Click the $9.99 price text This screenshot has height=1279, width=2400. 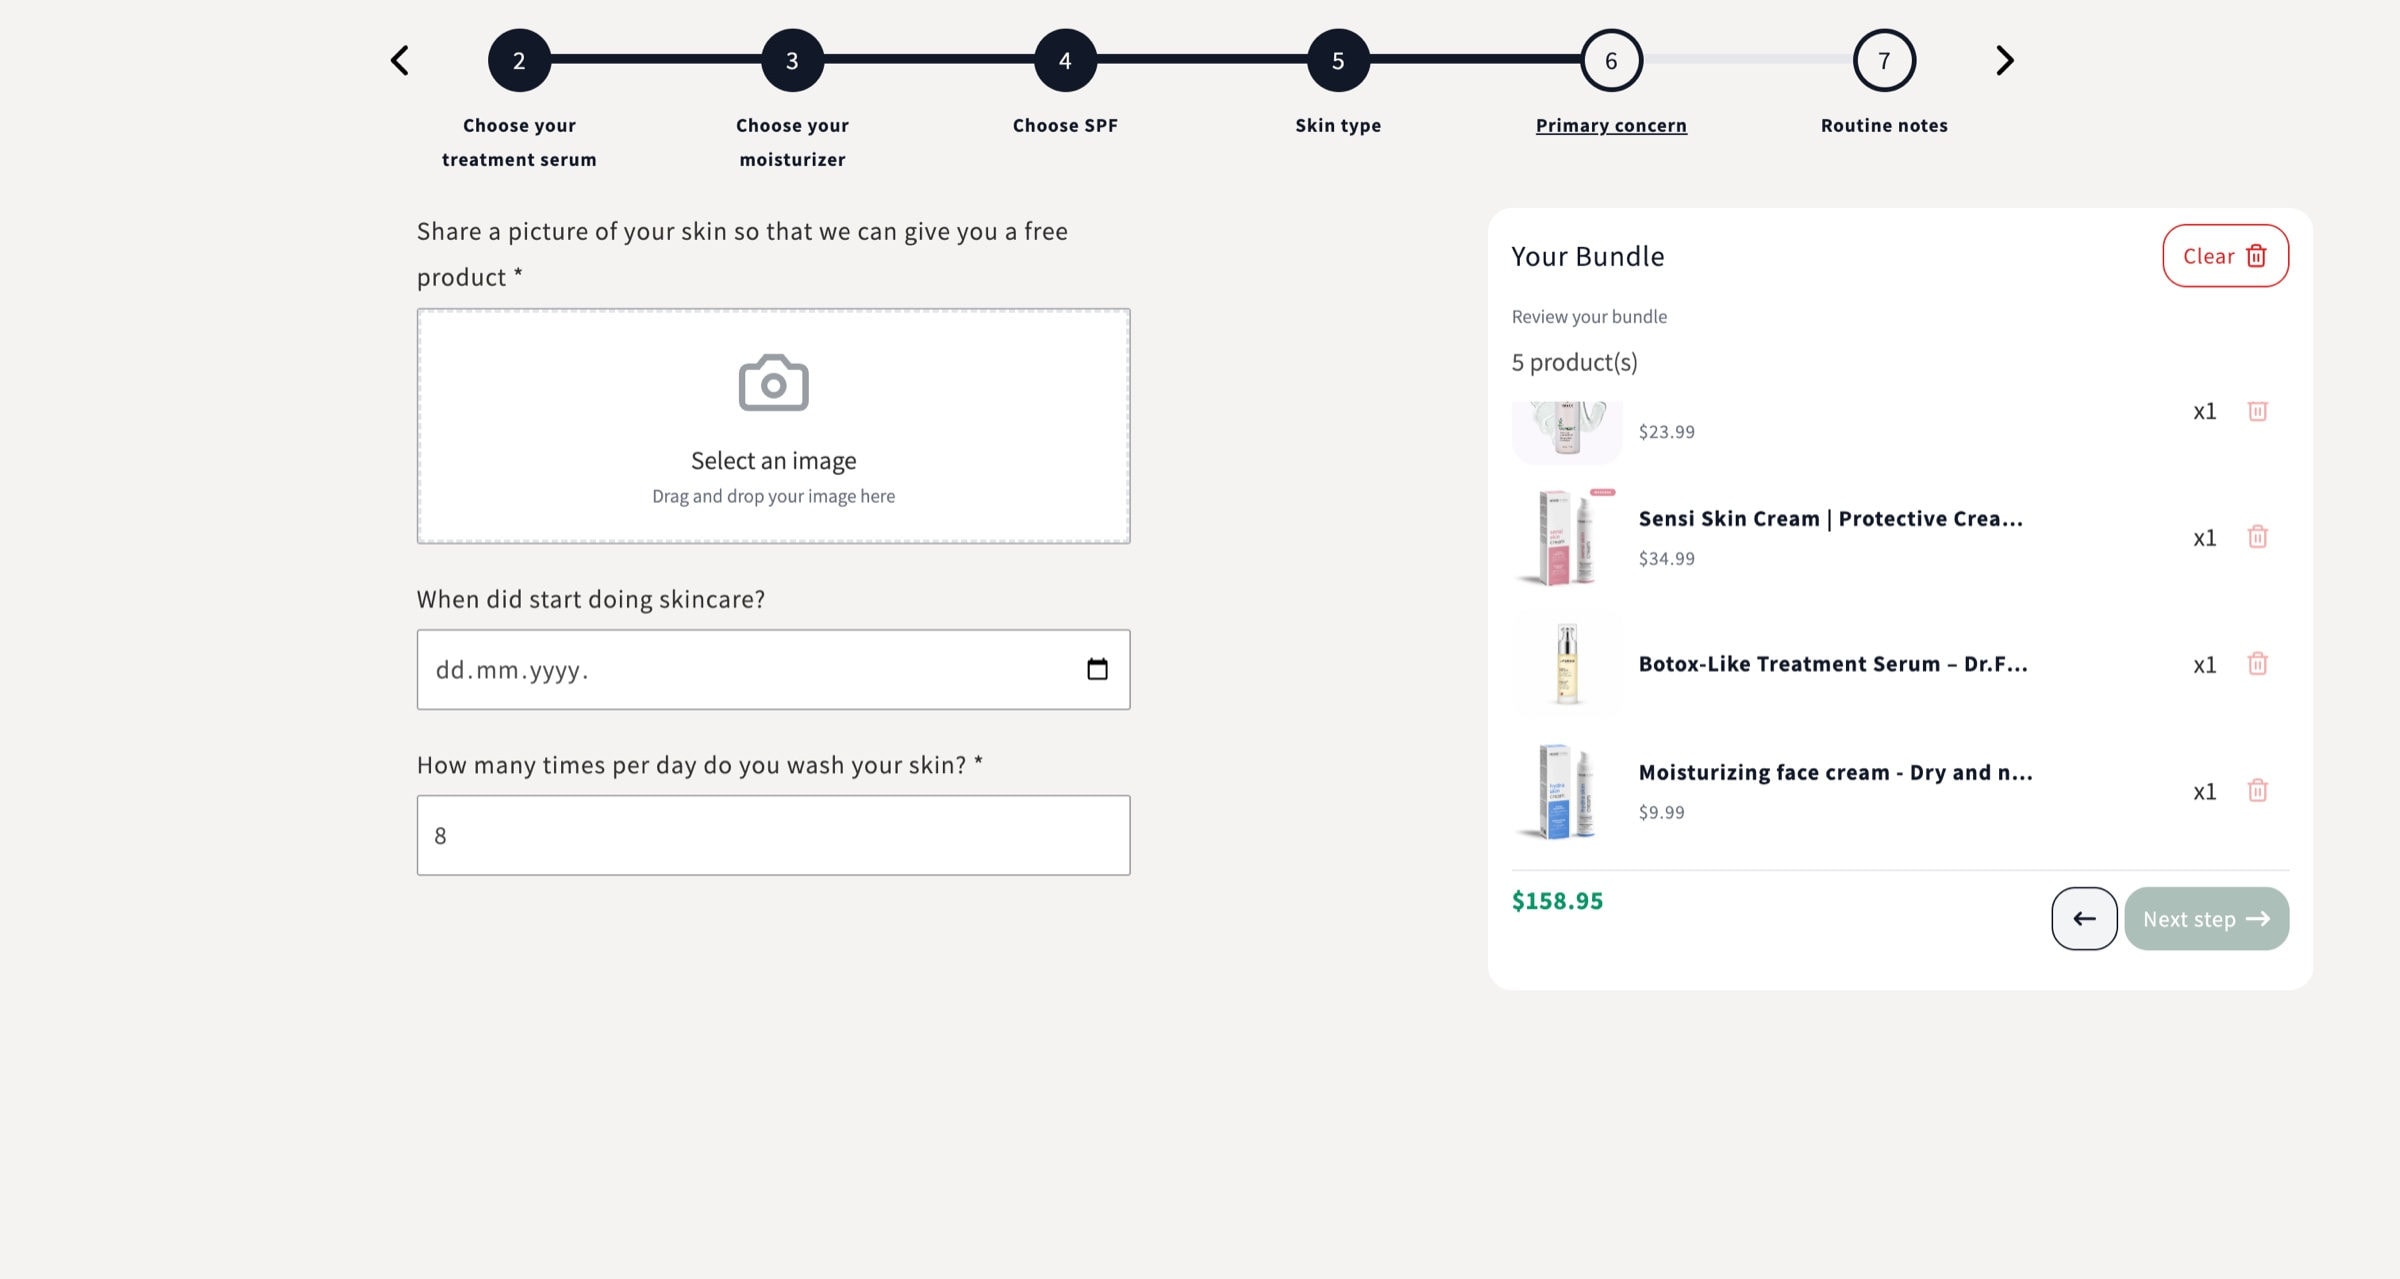coord(1661,812)
